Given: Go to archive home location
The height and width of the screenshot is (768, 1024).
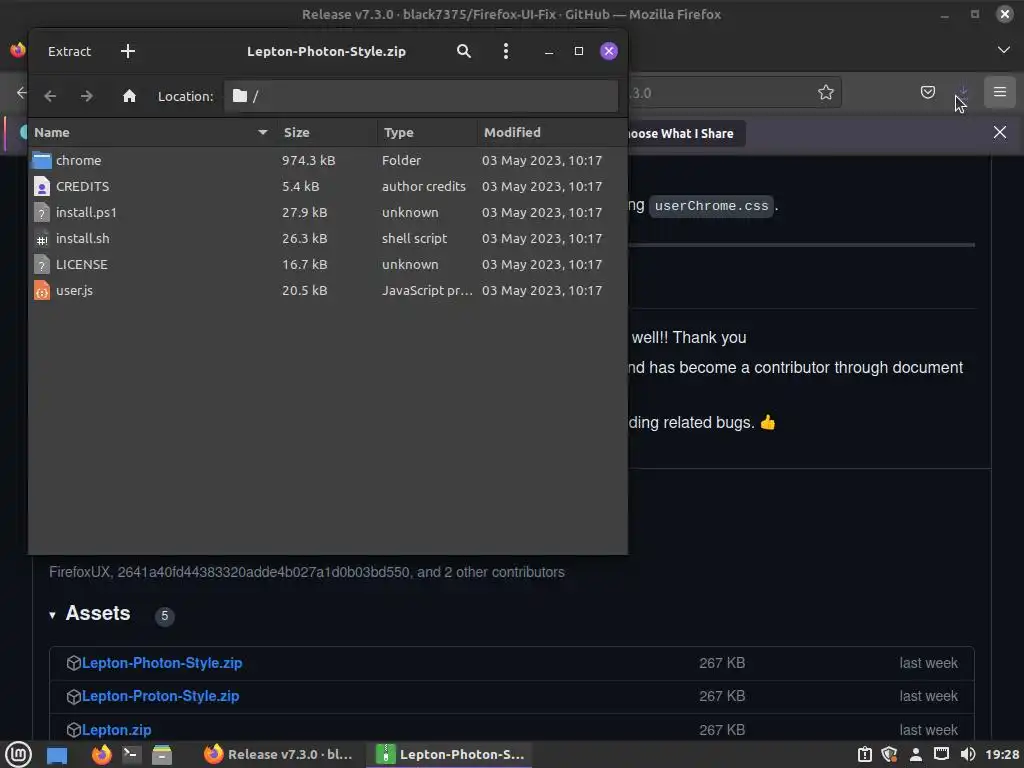Looking at the screenshot, I should pyautogui.click(x=129, y=96).
